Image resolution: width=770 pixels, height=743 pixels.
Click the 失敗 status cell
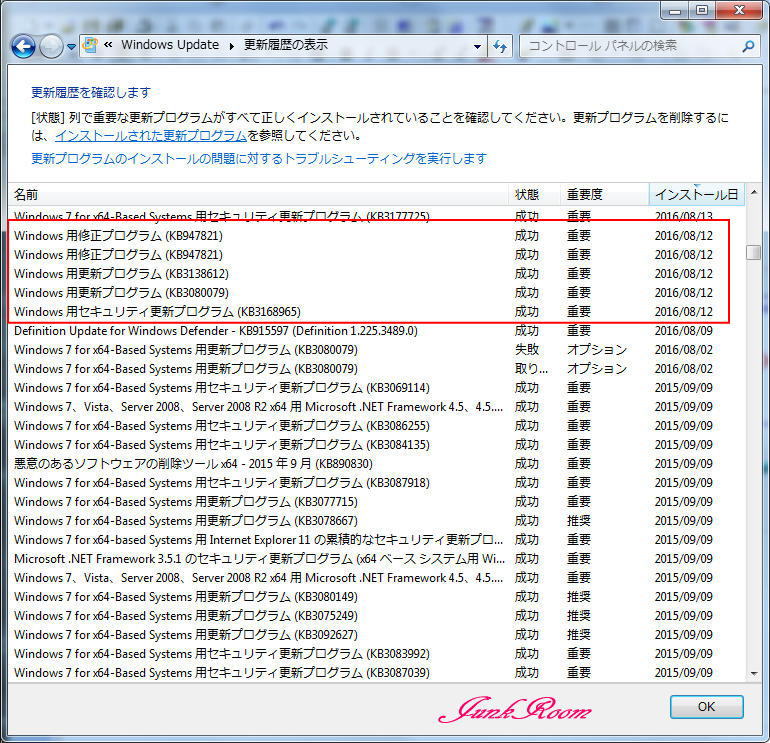(x=527, y=350)
